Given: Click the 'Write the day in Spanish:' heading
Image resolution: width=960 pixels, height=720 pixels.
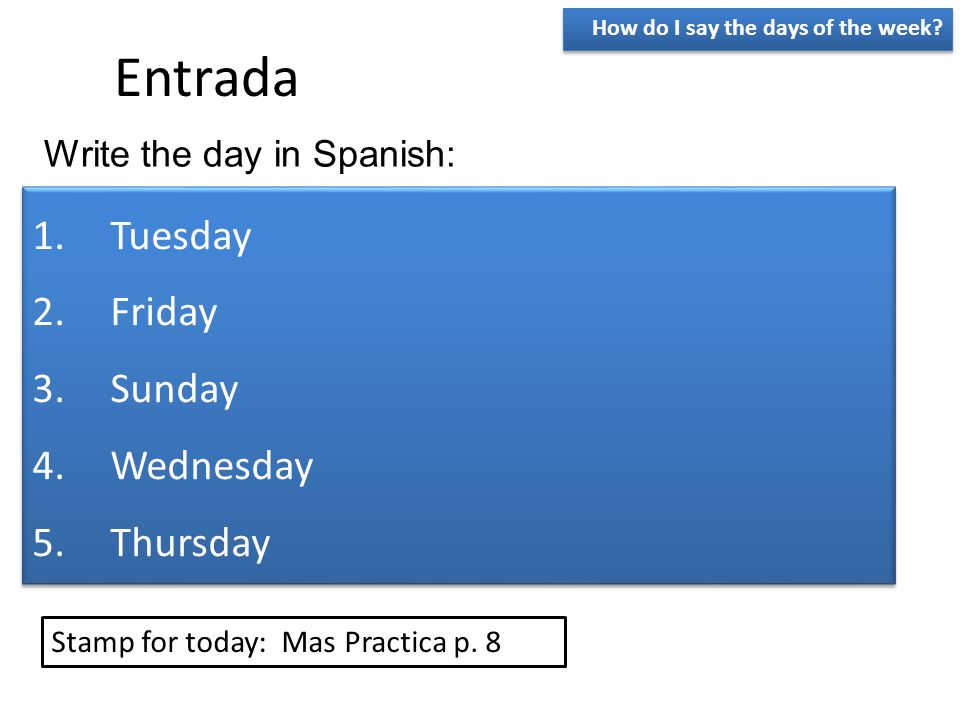Looking at the screenshot, I should 249,154.
